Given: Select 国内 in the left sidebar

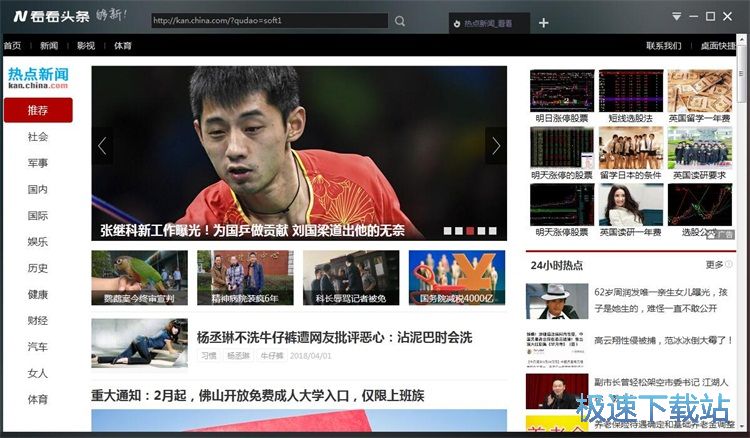Looking at the screenshot, I should click(x=38, y=189).
